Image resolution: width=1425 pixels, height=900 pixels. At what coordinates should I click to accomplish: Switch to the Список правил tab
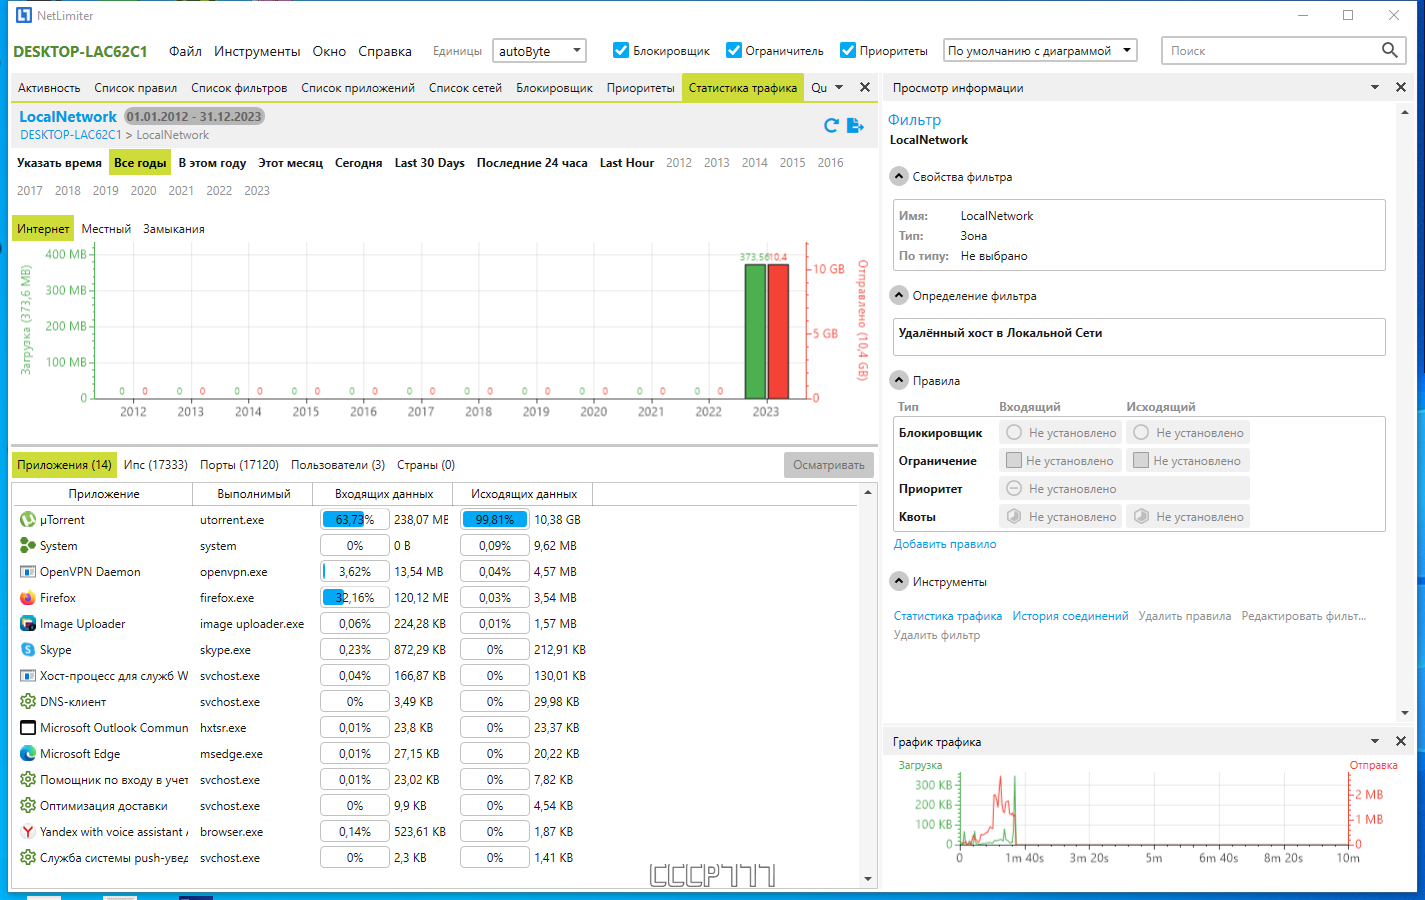pyautogui.click(x=135, y=88)
